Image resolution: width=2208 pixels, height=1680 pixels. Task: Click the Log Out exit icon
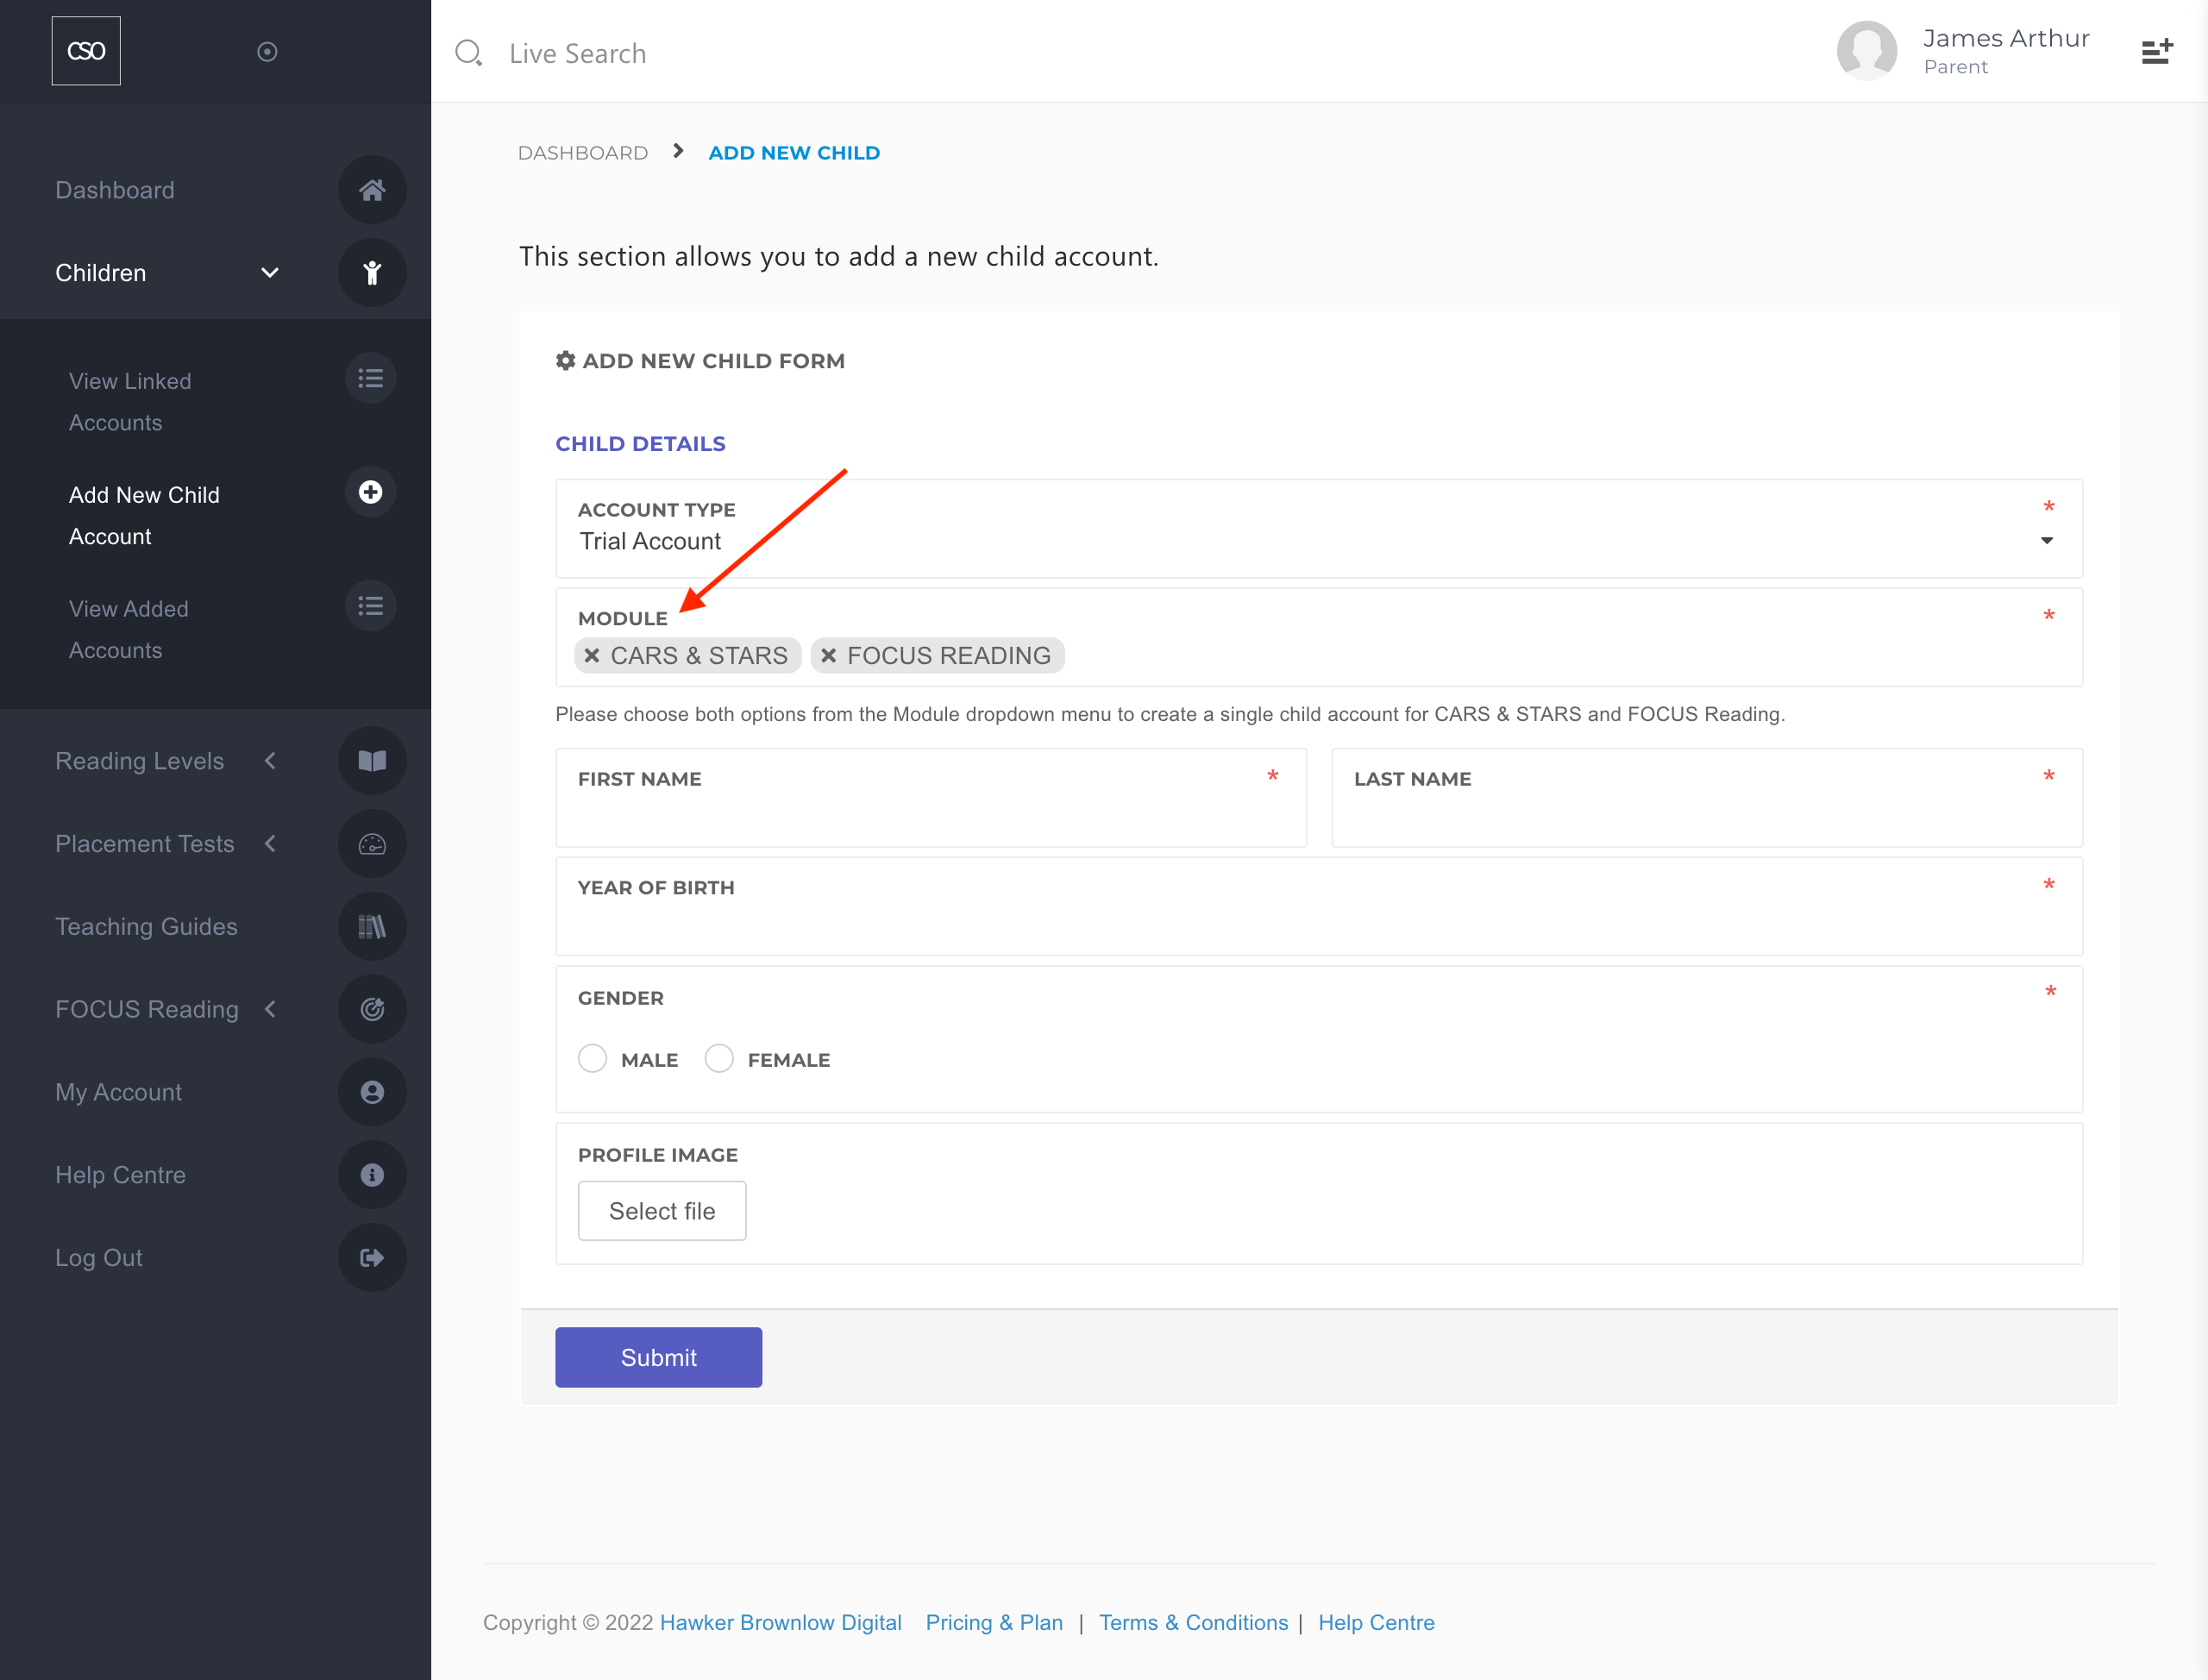pyautogui.click(x=372, y=1258)
